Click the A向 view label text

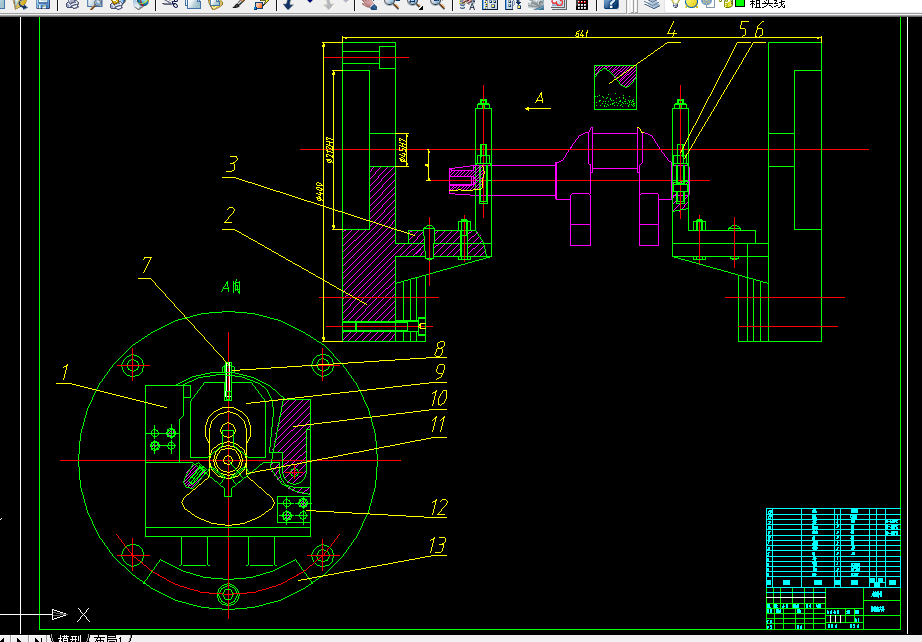231,287
